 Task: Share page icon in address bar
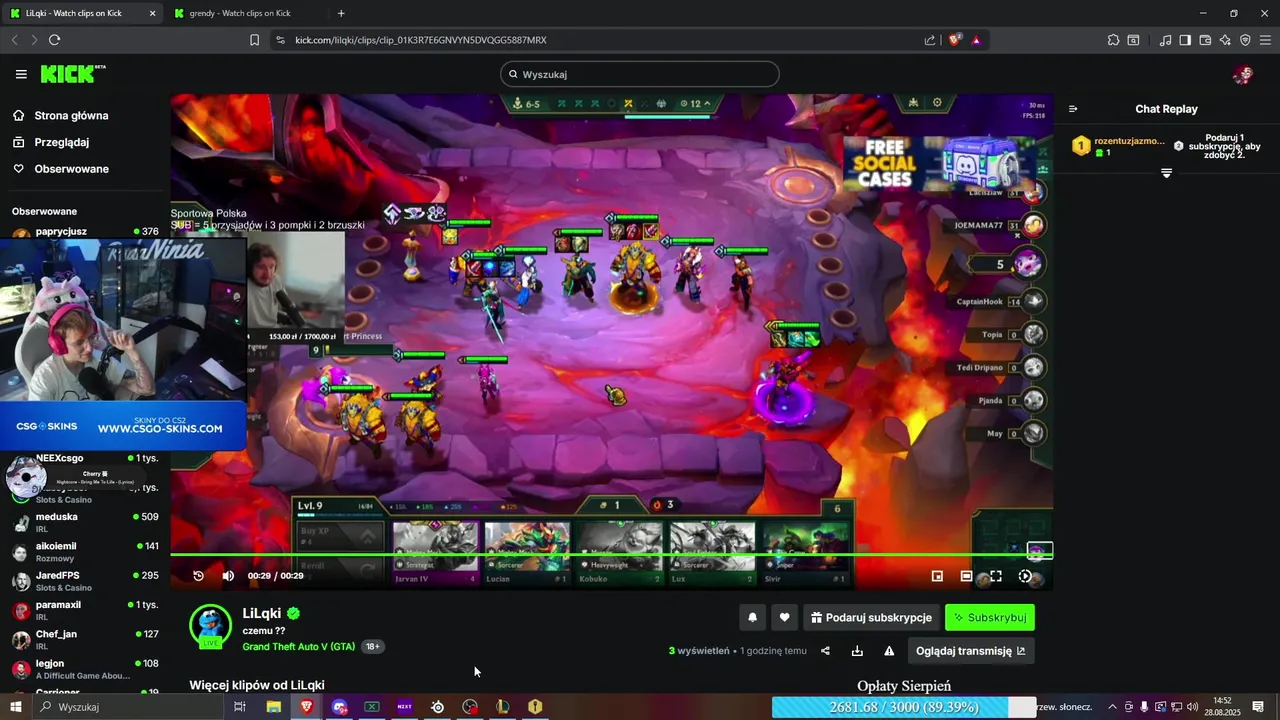pyautogui.click(x=930, y=40)
